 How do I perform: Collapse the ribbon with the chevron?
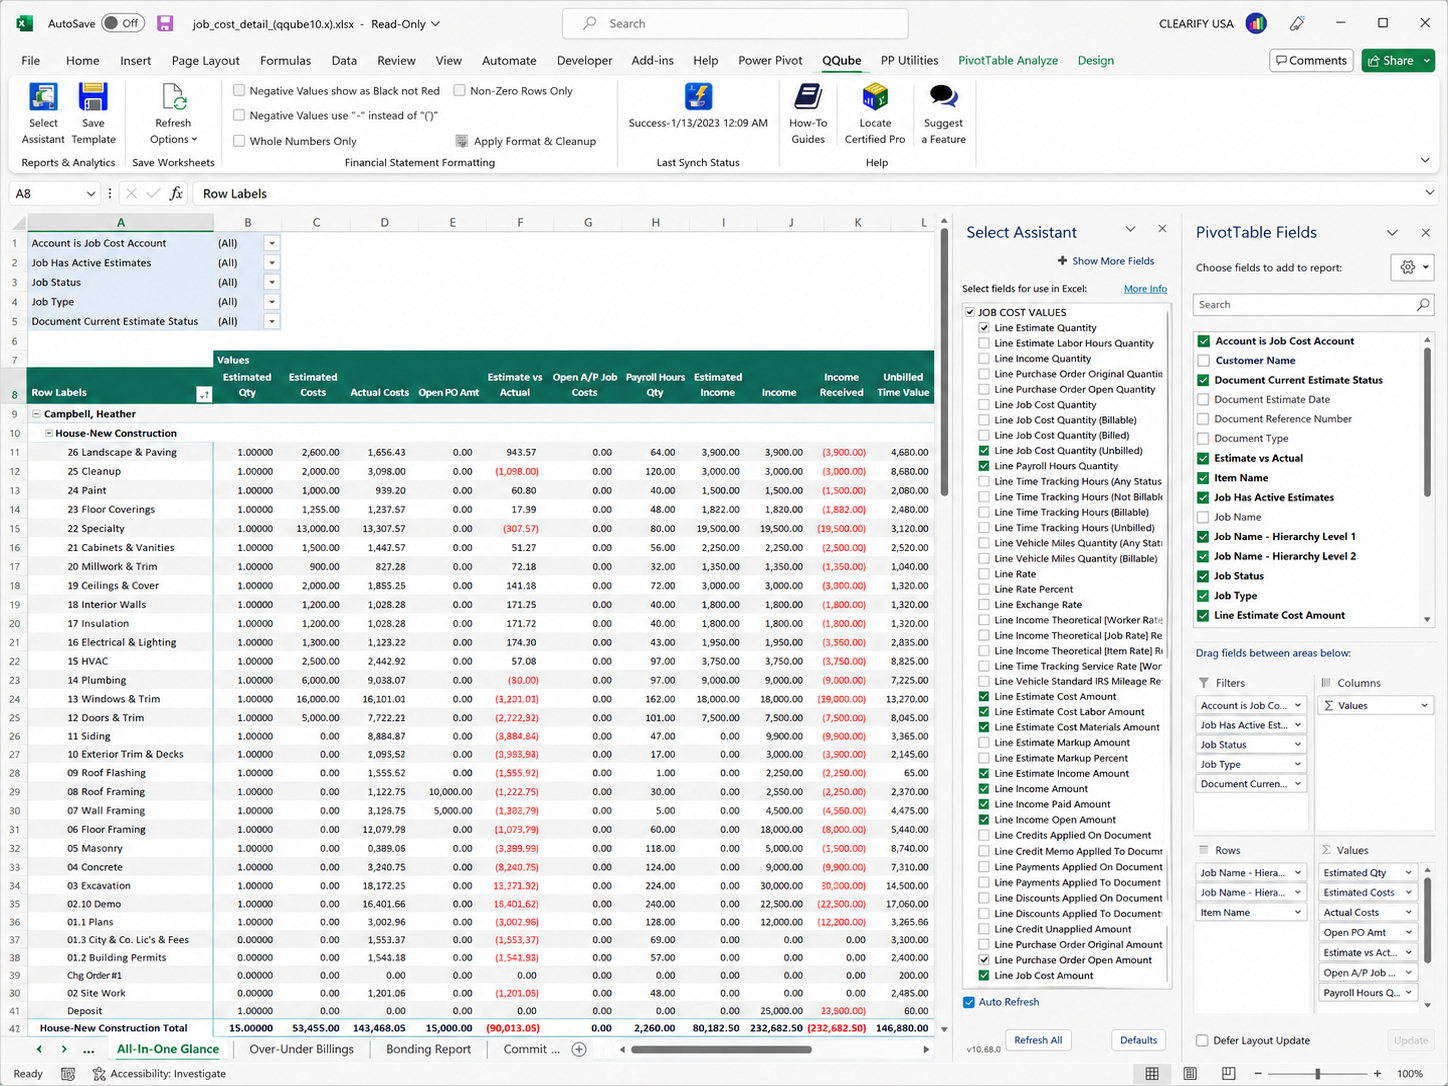click(x=1425, y=160)
